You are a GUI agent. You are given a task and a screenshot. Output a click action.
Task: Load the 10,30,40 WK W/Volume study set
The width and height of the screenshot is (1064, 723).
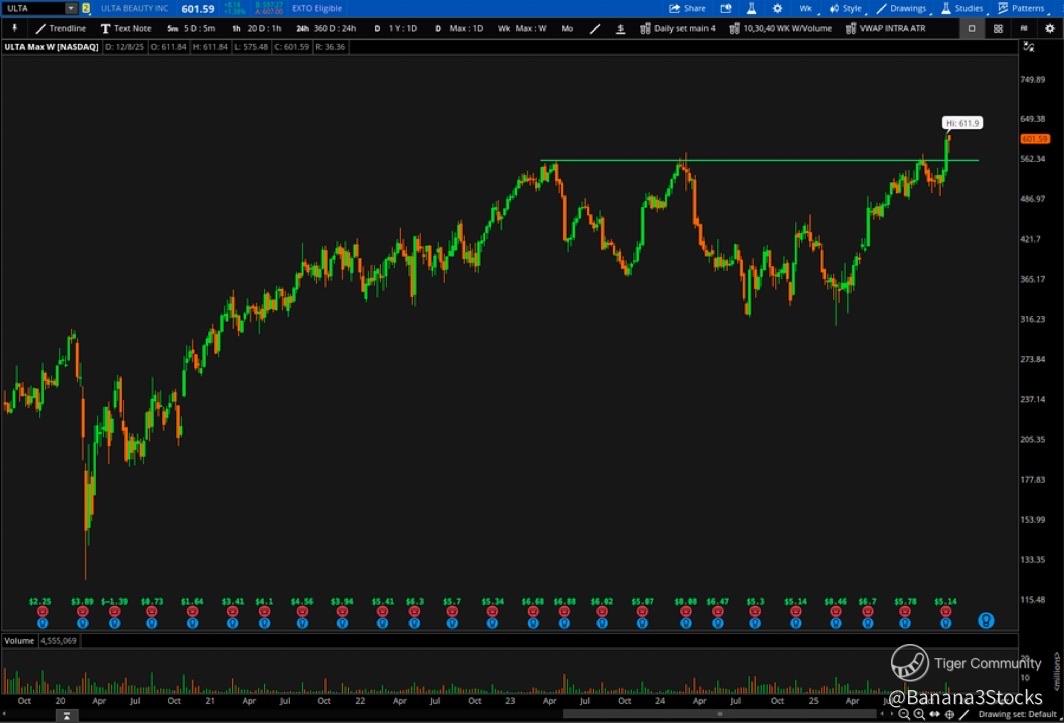(780, 29)
